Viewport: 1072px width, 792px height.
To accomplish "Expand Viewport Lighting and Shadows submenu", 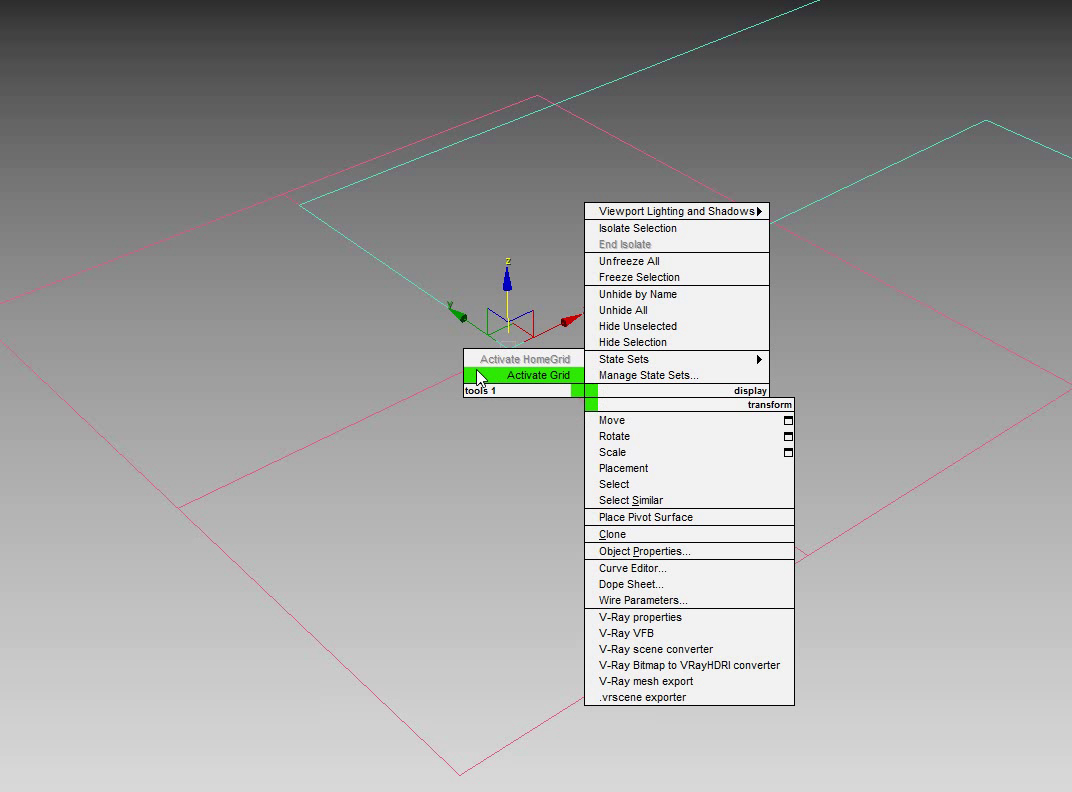I will pyautogui.click(x=677, y=211).
